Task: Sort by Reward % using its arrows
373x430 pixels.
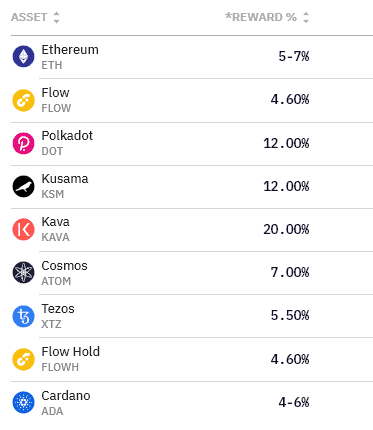Action: point(306,17)
